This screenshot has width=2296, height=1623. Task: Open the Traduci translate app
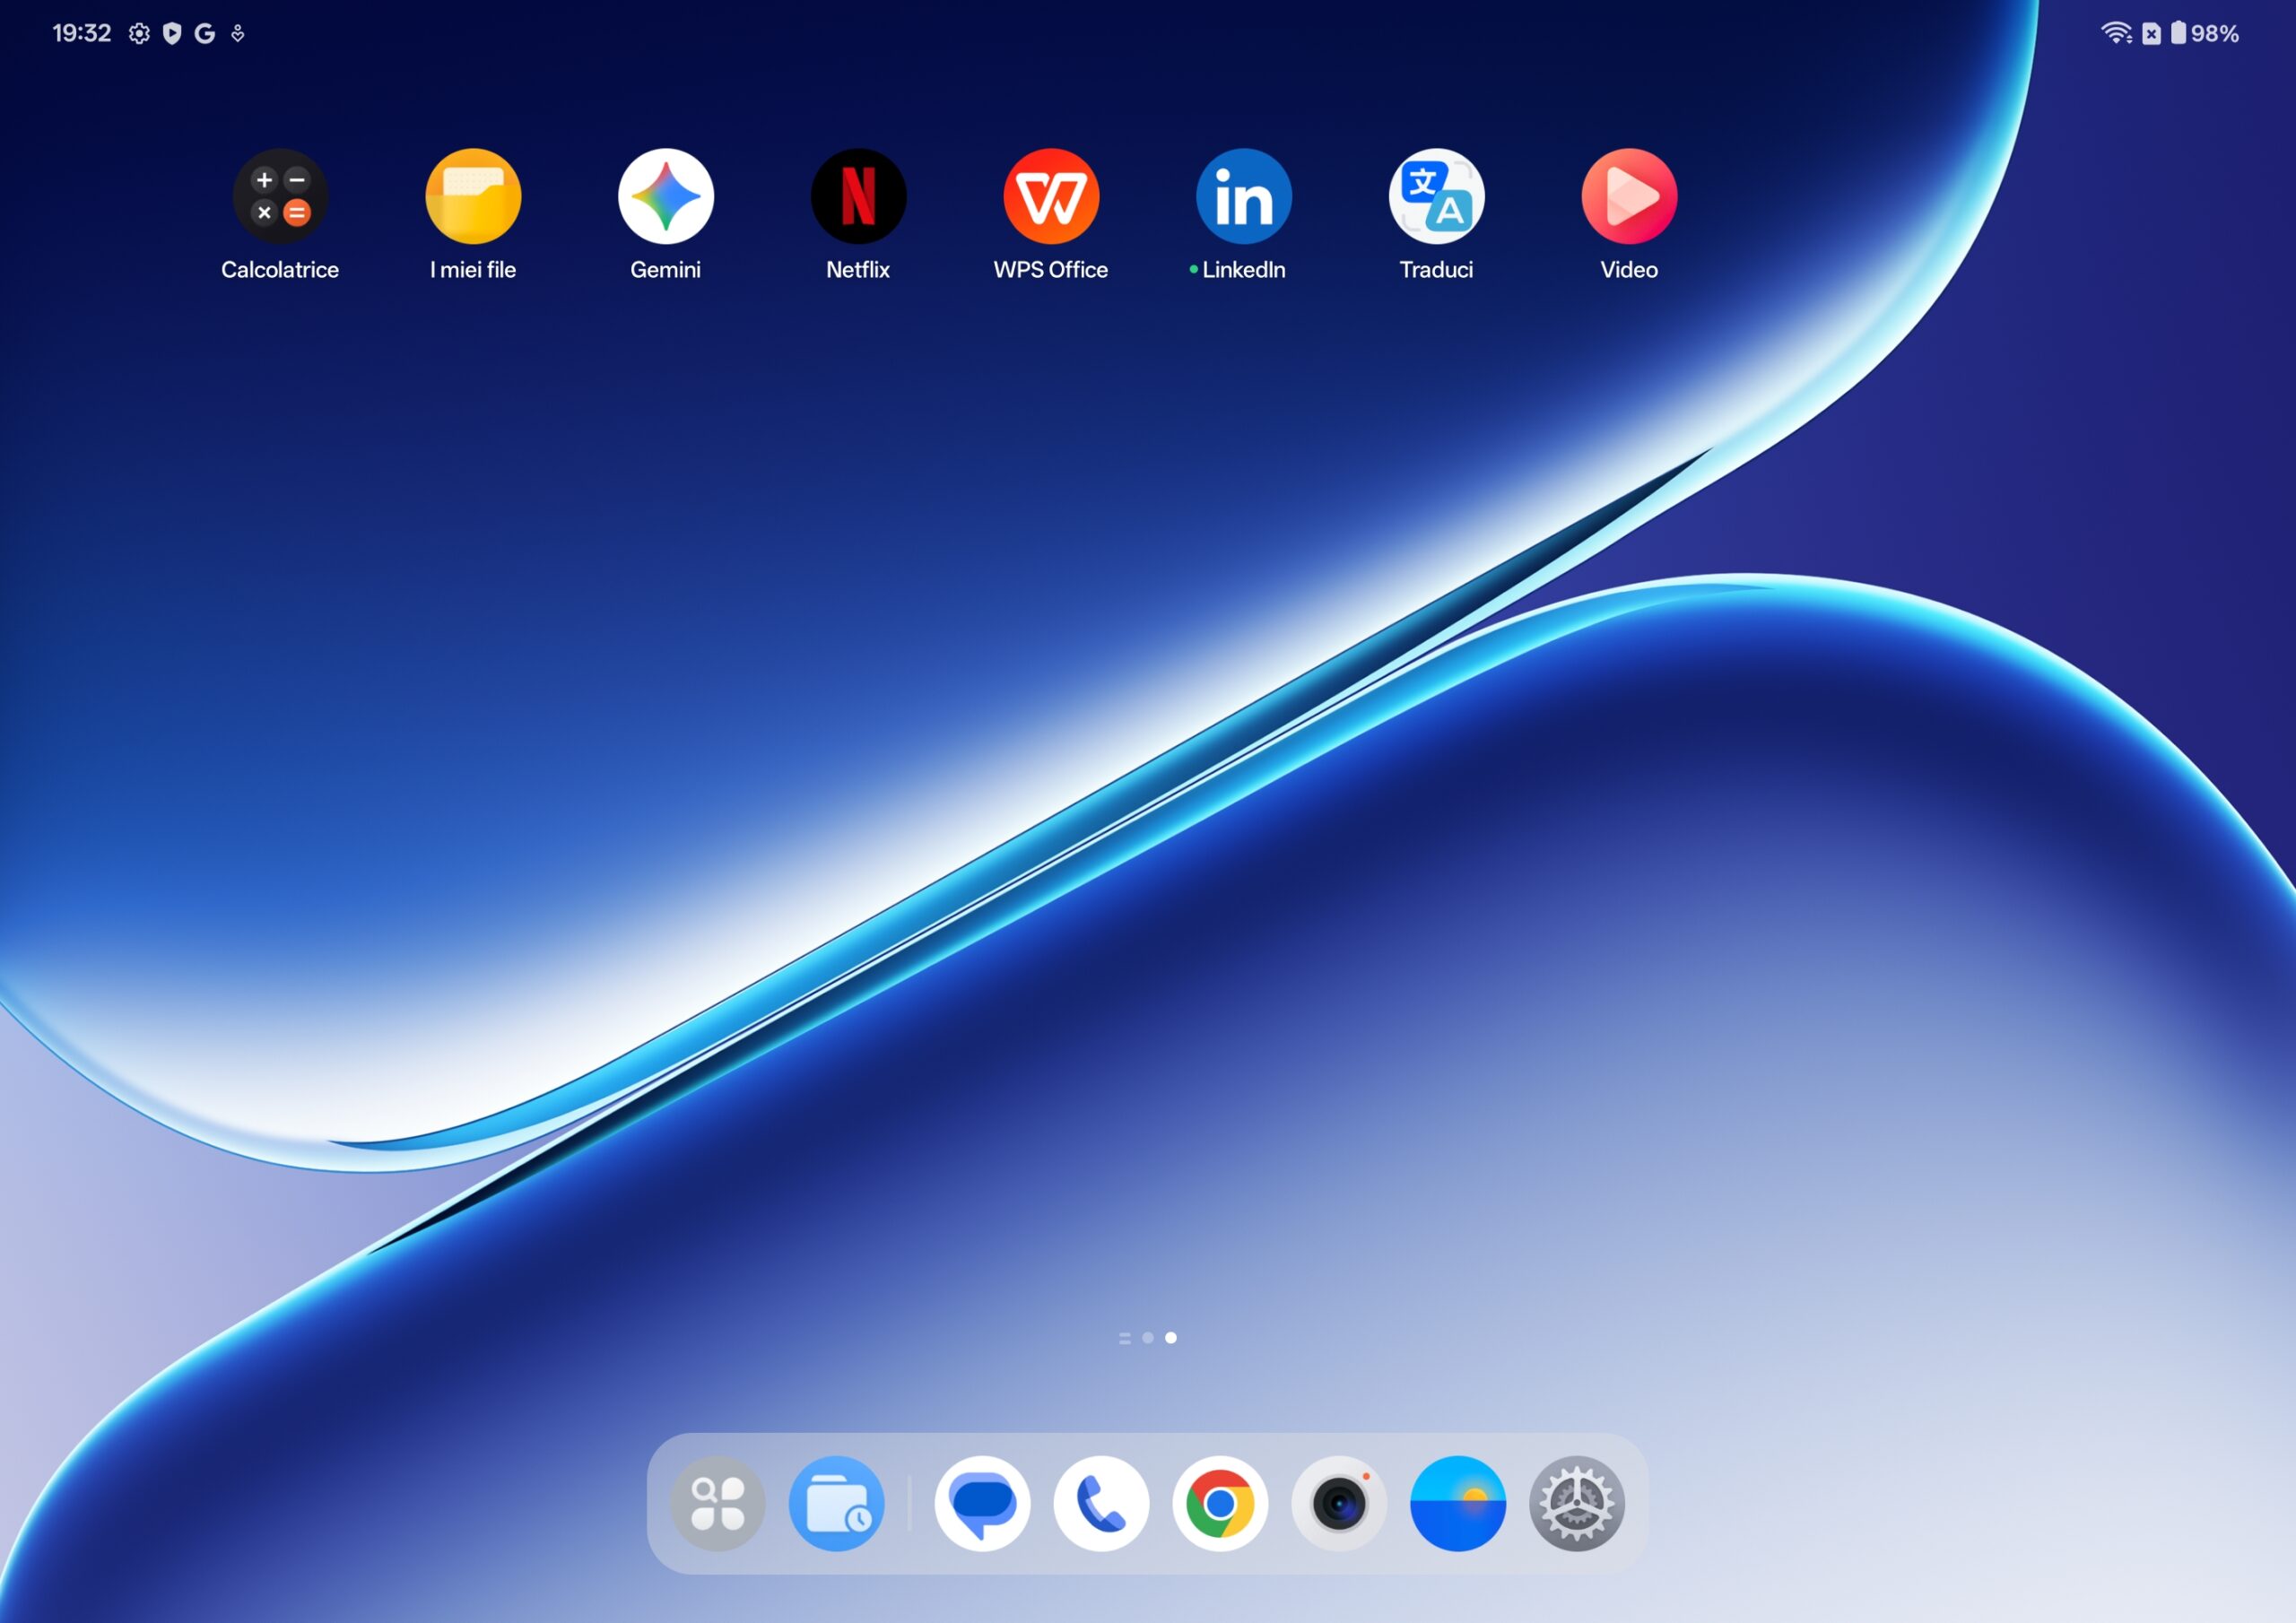point(1436,196)
